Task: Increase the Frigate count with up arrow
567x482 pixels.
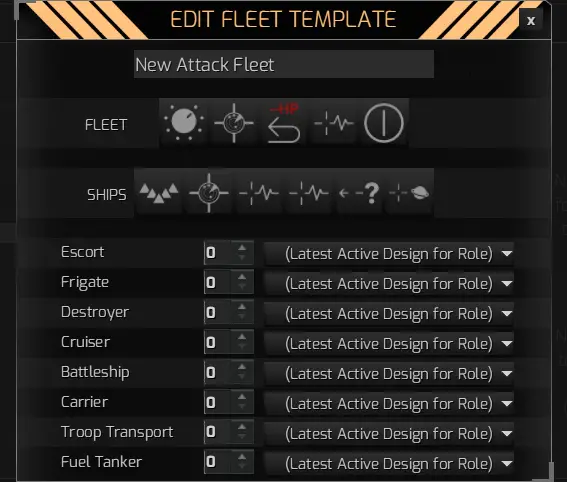Action: coord(242,278)
